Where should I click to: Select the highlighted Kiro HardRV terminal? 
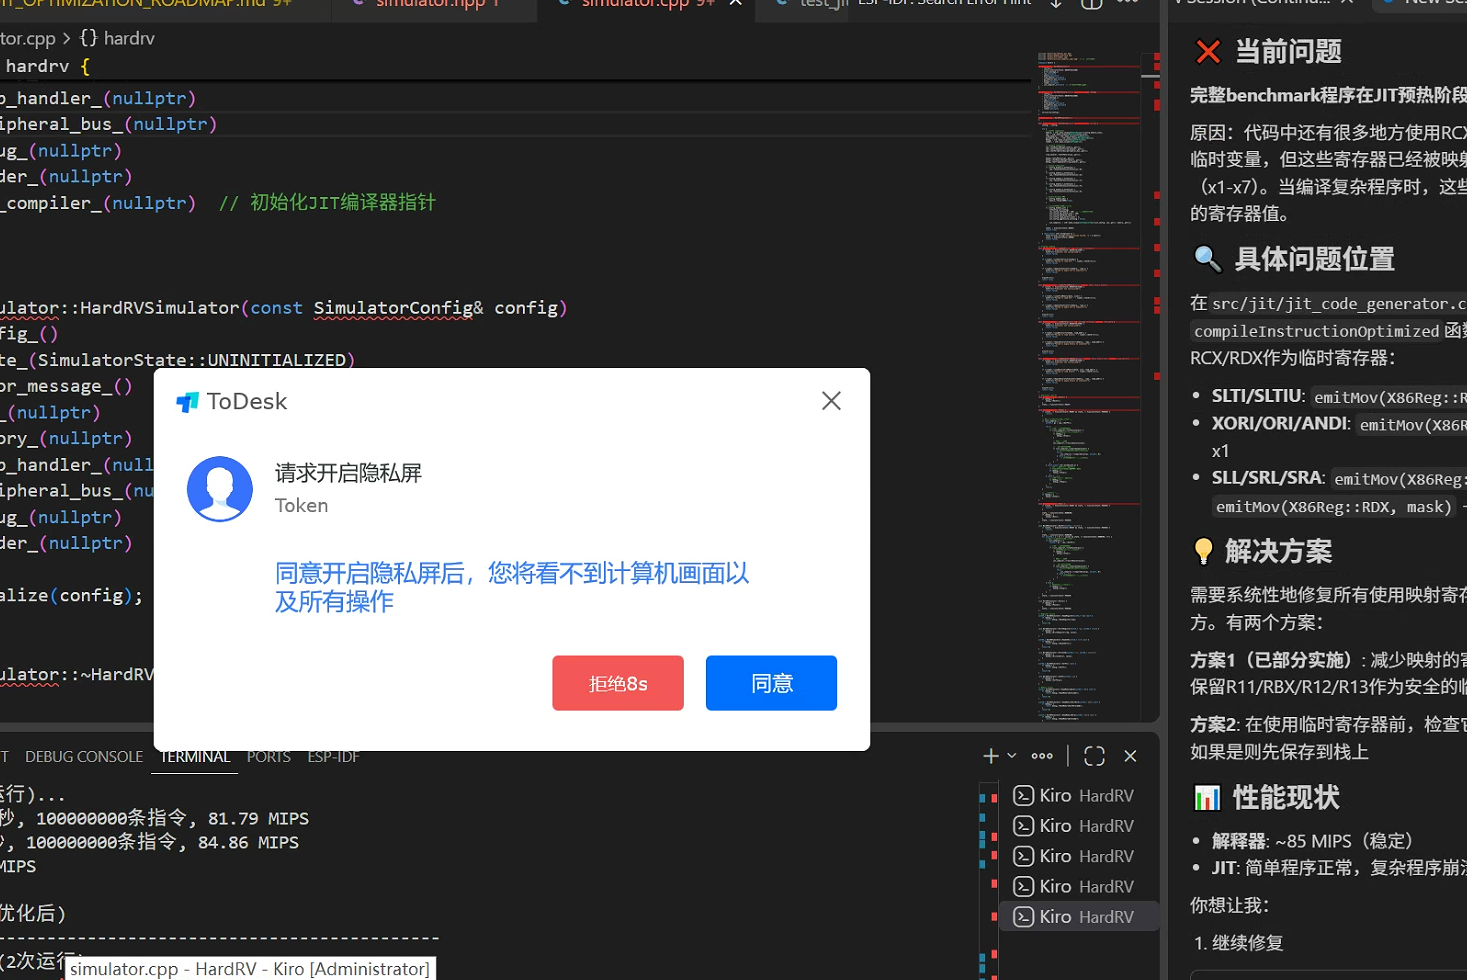coord(1079,917)
